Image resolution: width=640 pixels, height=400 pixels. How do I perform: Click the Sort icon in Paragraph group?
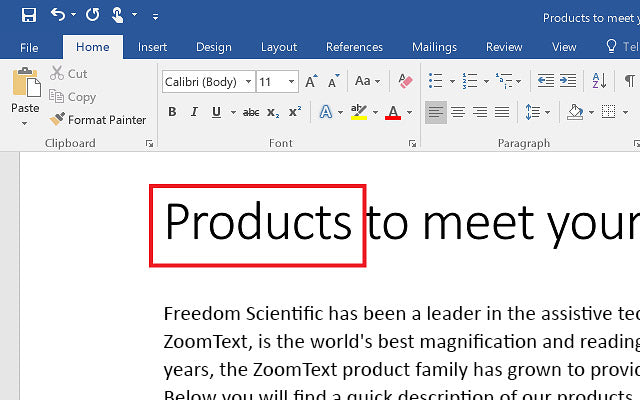pyautogui.click(x=600, y=81)
